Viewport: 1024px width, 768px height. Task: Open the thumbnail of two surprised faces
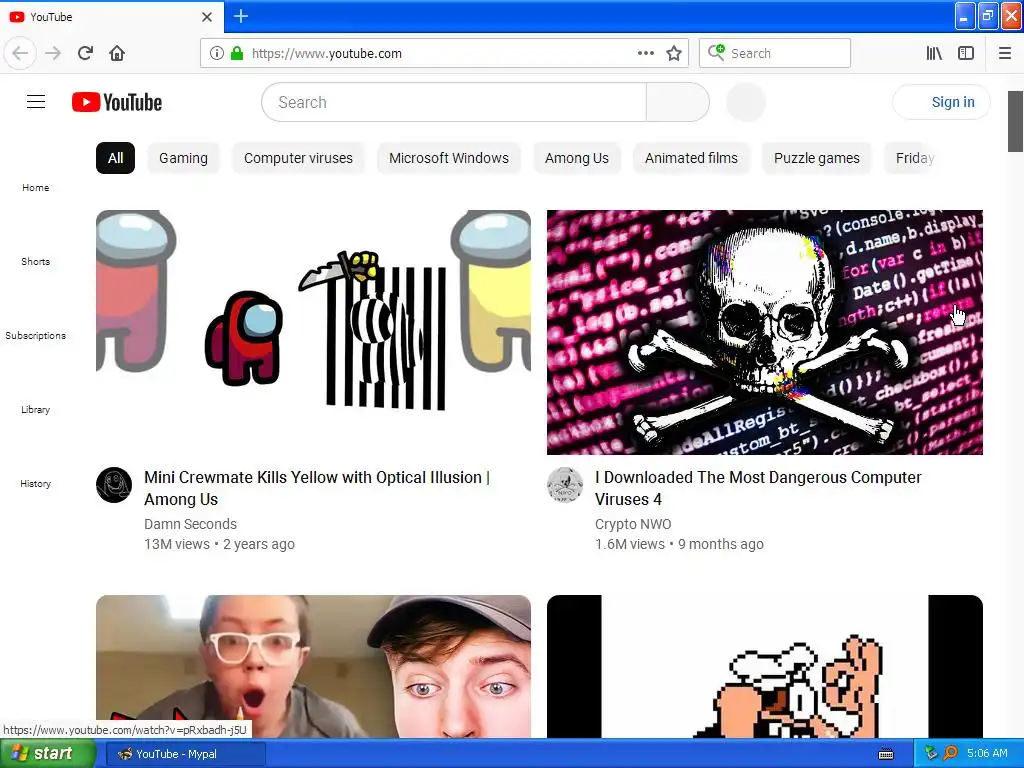(x=313, y=666)
